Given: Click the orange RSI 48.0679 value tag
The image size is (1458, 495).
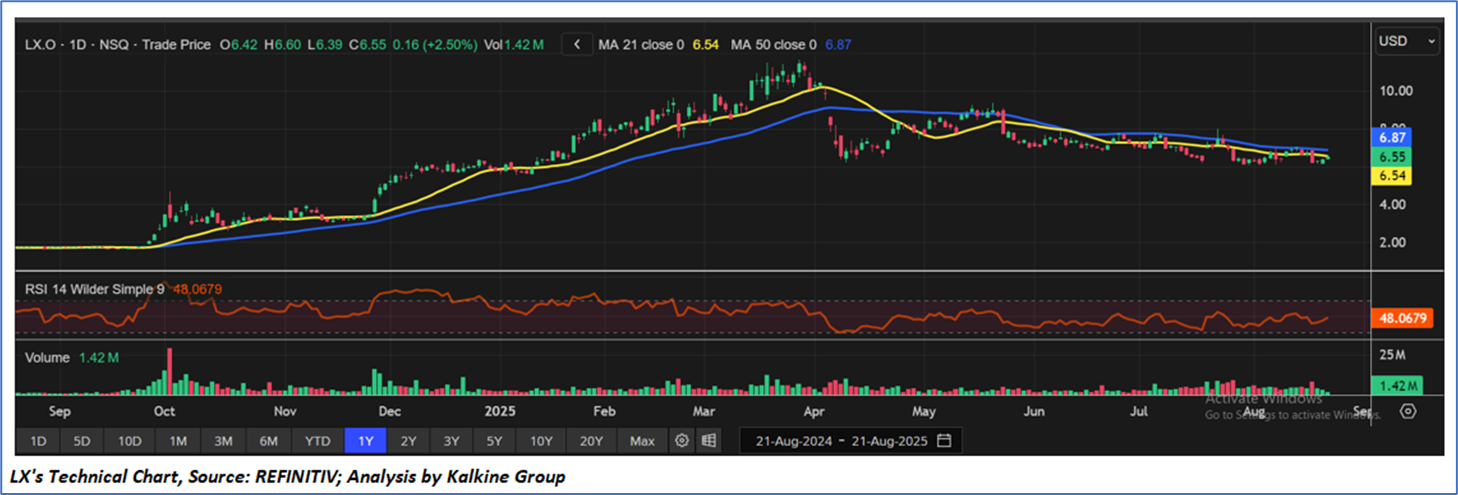Looking at the screenshot, I should [x=1403, y=318].
